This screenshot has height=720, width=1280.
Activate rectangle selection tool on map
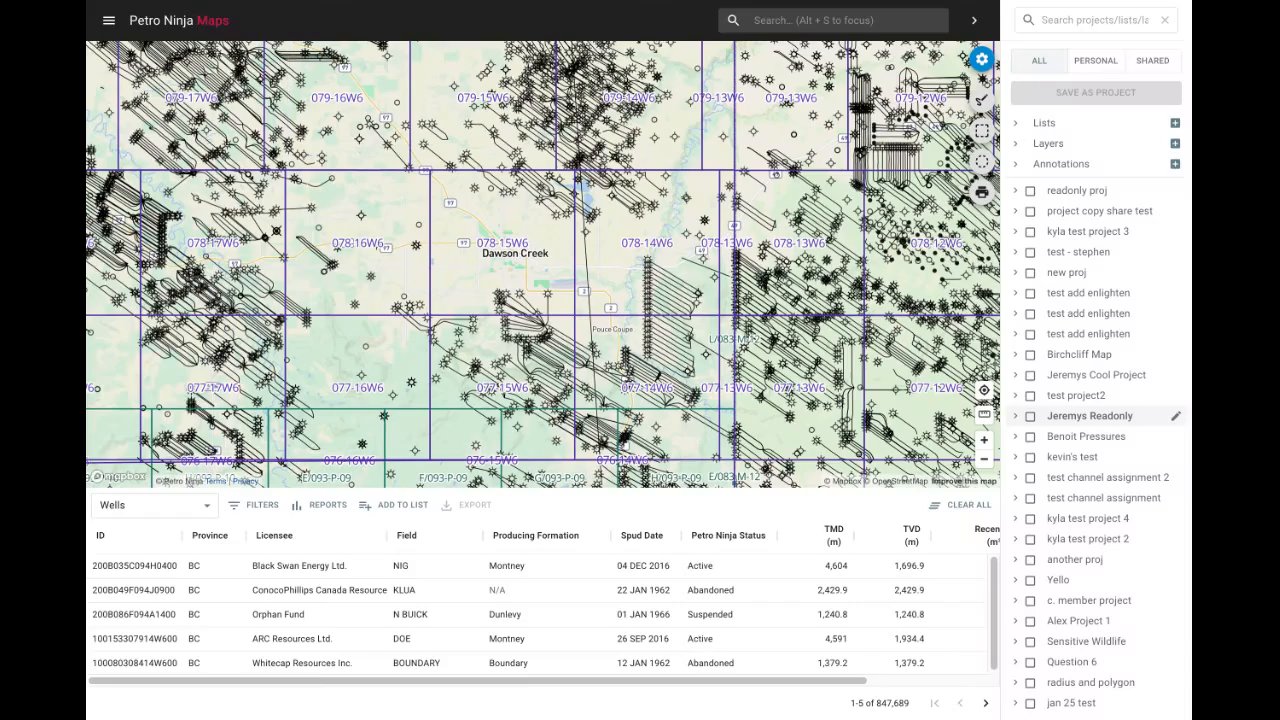click(982, 131)
